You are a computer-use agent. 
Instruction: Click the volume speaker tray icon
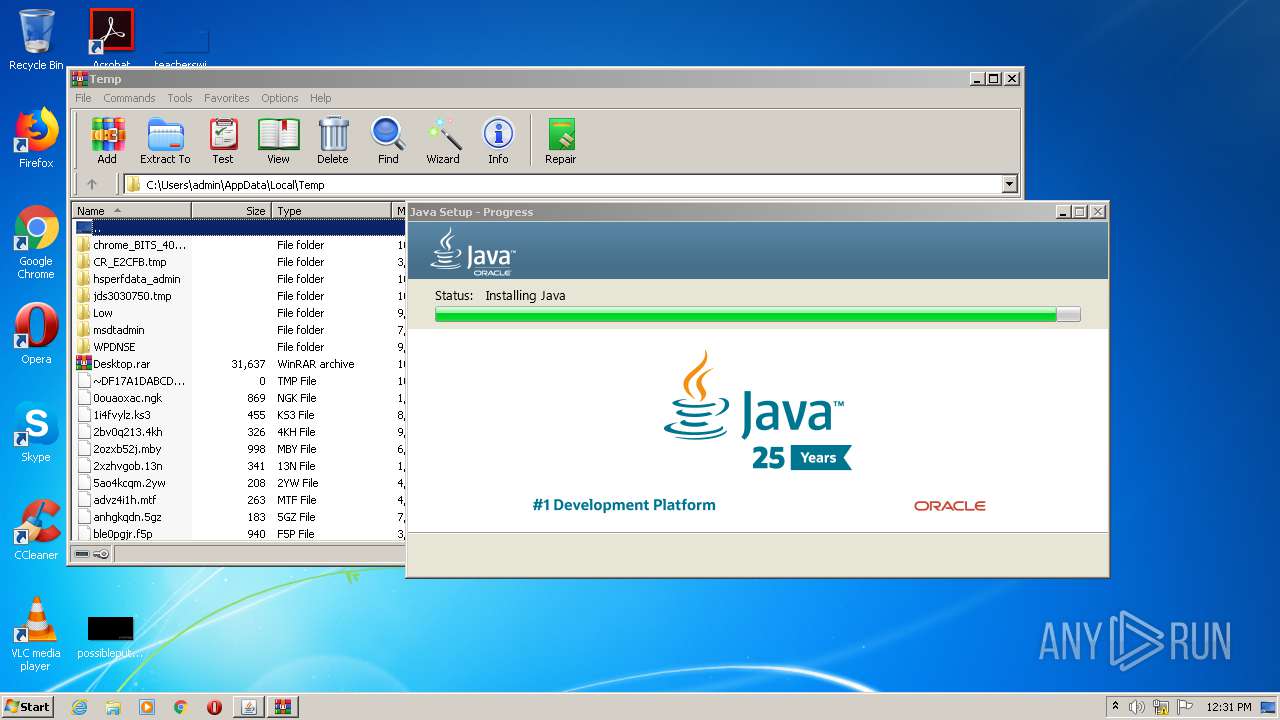point(1137,707)
